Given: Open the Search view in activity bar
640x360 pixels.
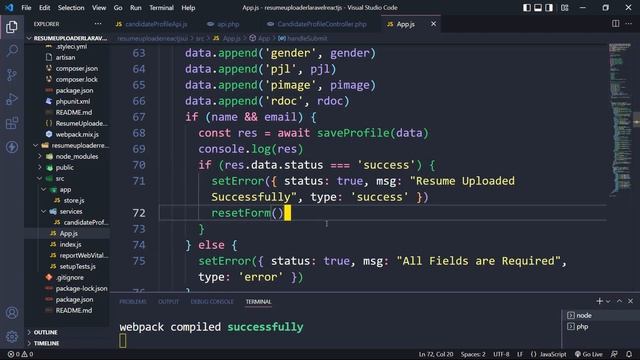Looking at the screenshot, I should tap(12, 51).
